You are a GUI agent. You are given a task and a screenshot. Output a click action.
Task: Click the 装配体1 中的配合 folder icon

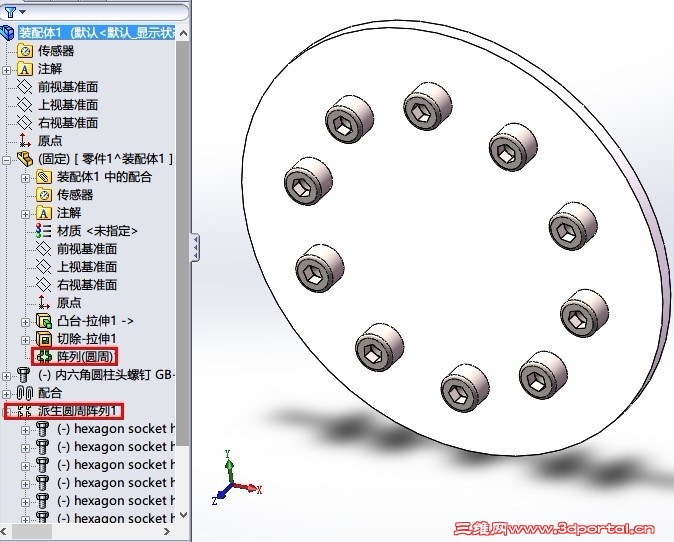click(43, 177)
